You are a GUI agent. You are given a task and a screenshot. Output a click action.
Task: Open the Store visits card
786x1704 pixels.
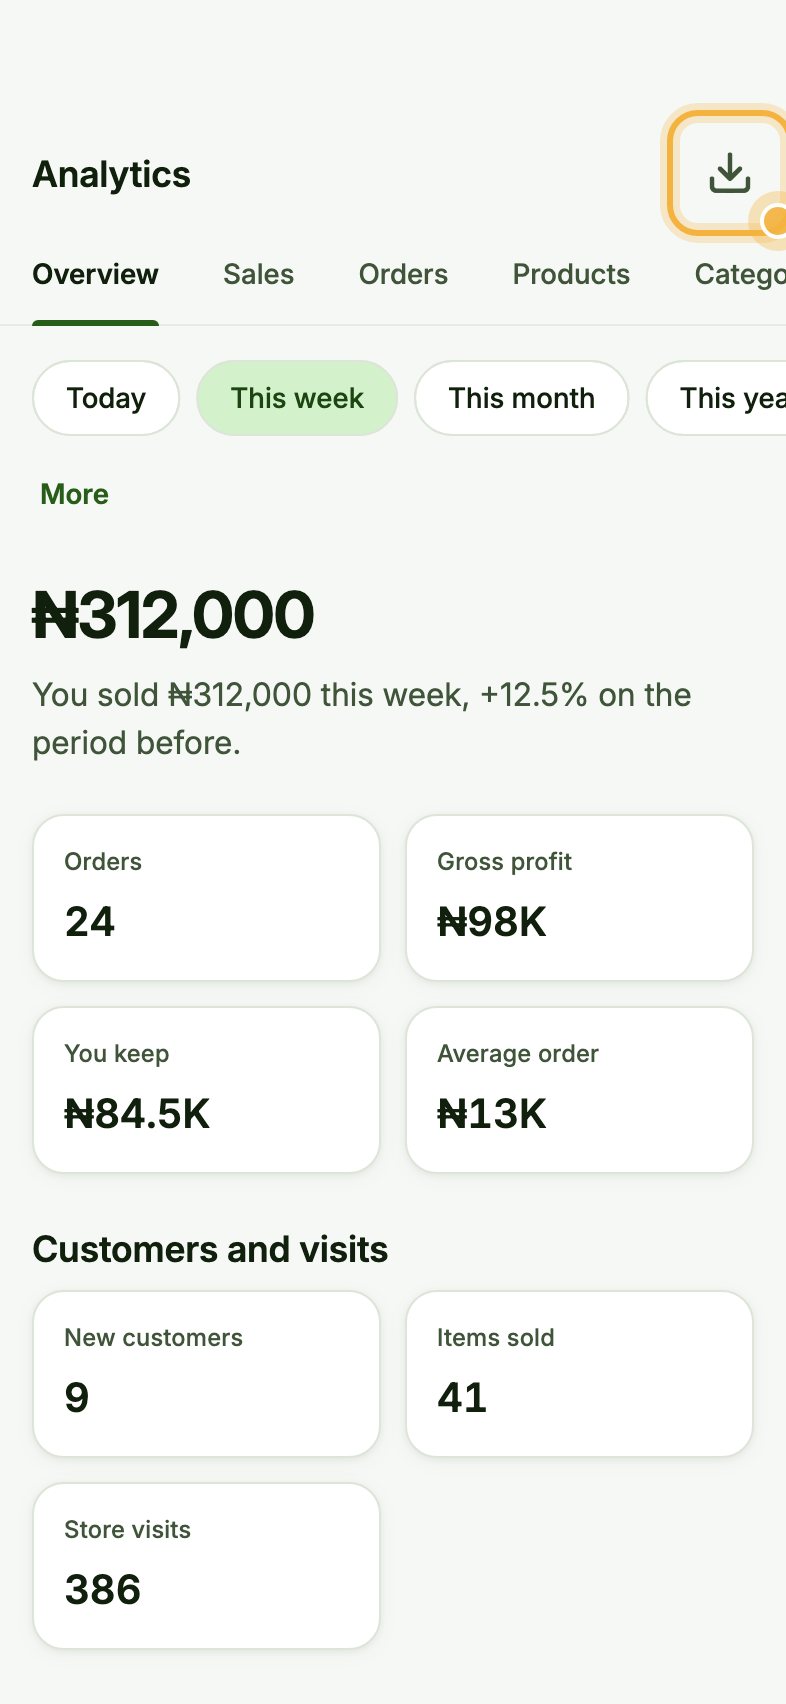click(x=207, y=1566)
